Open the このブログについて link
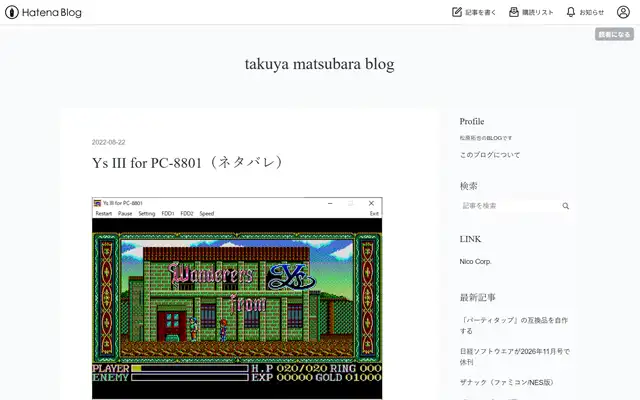The image size is (640, 400). click(x=490, y=155)
